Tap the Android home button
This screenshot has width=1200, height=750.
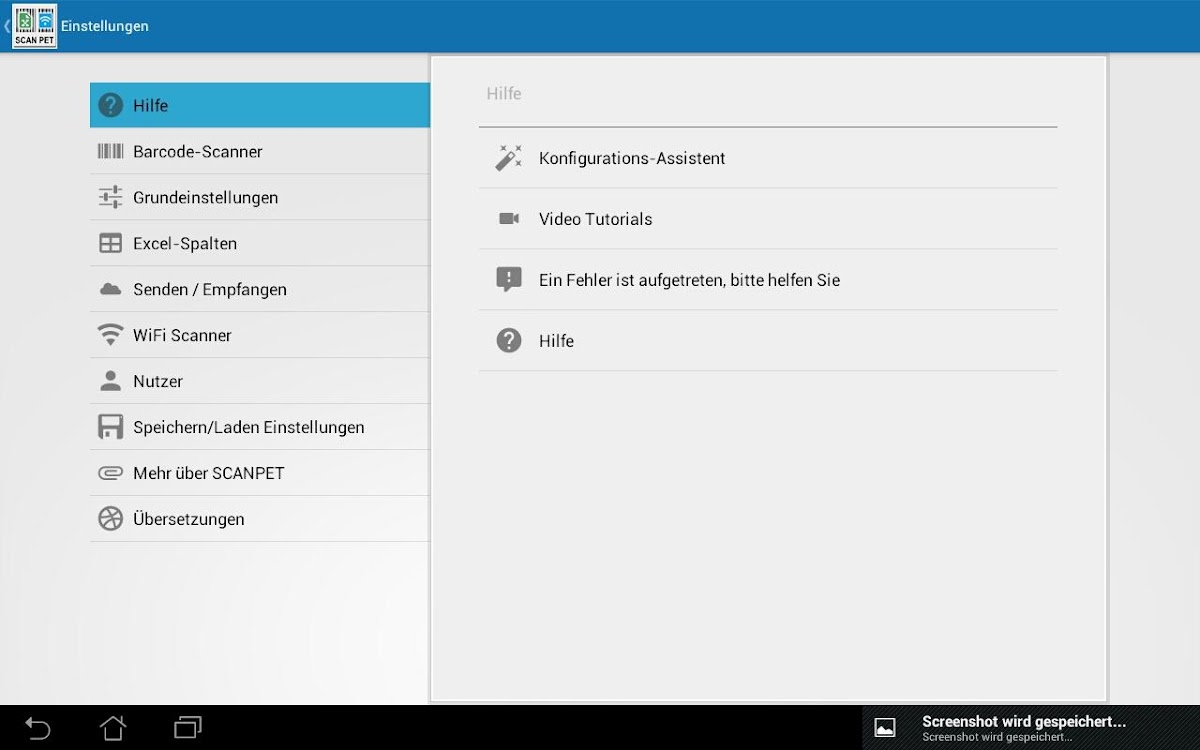click(x=113, y=728)
